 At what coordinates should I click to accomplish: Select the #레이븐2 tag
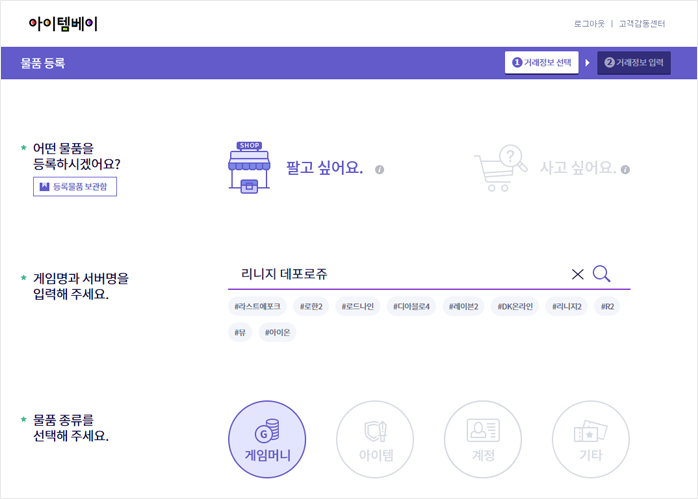pos(463,306)
